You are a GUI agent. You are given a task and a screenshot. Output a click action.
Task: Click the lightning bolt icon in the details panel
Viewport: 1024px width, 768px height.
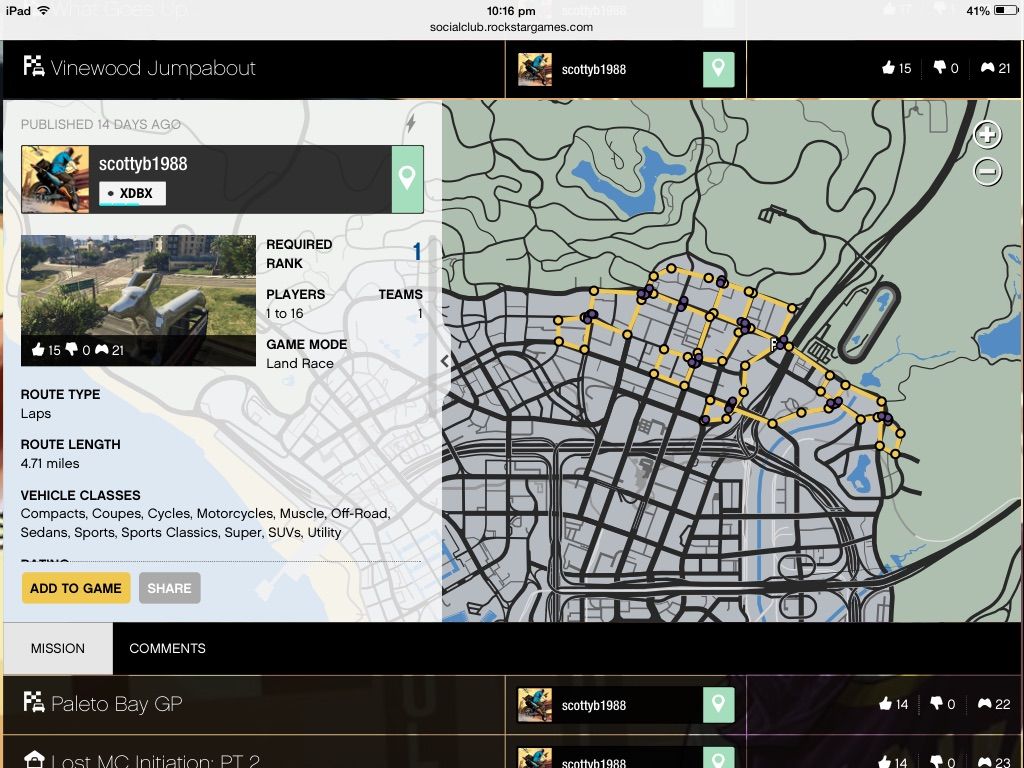[x=411, y=123]
